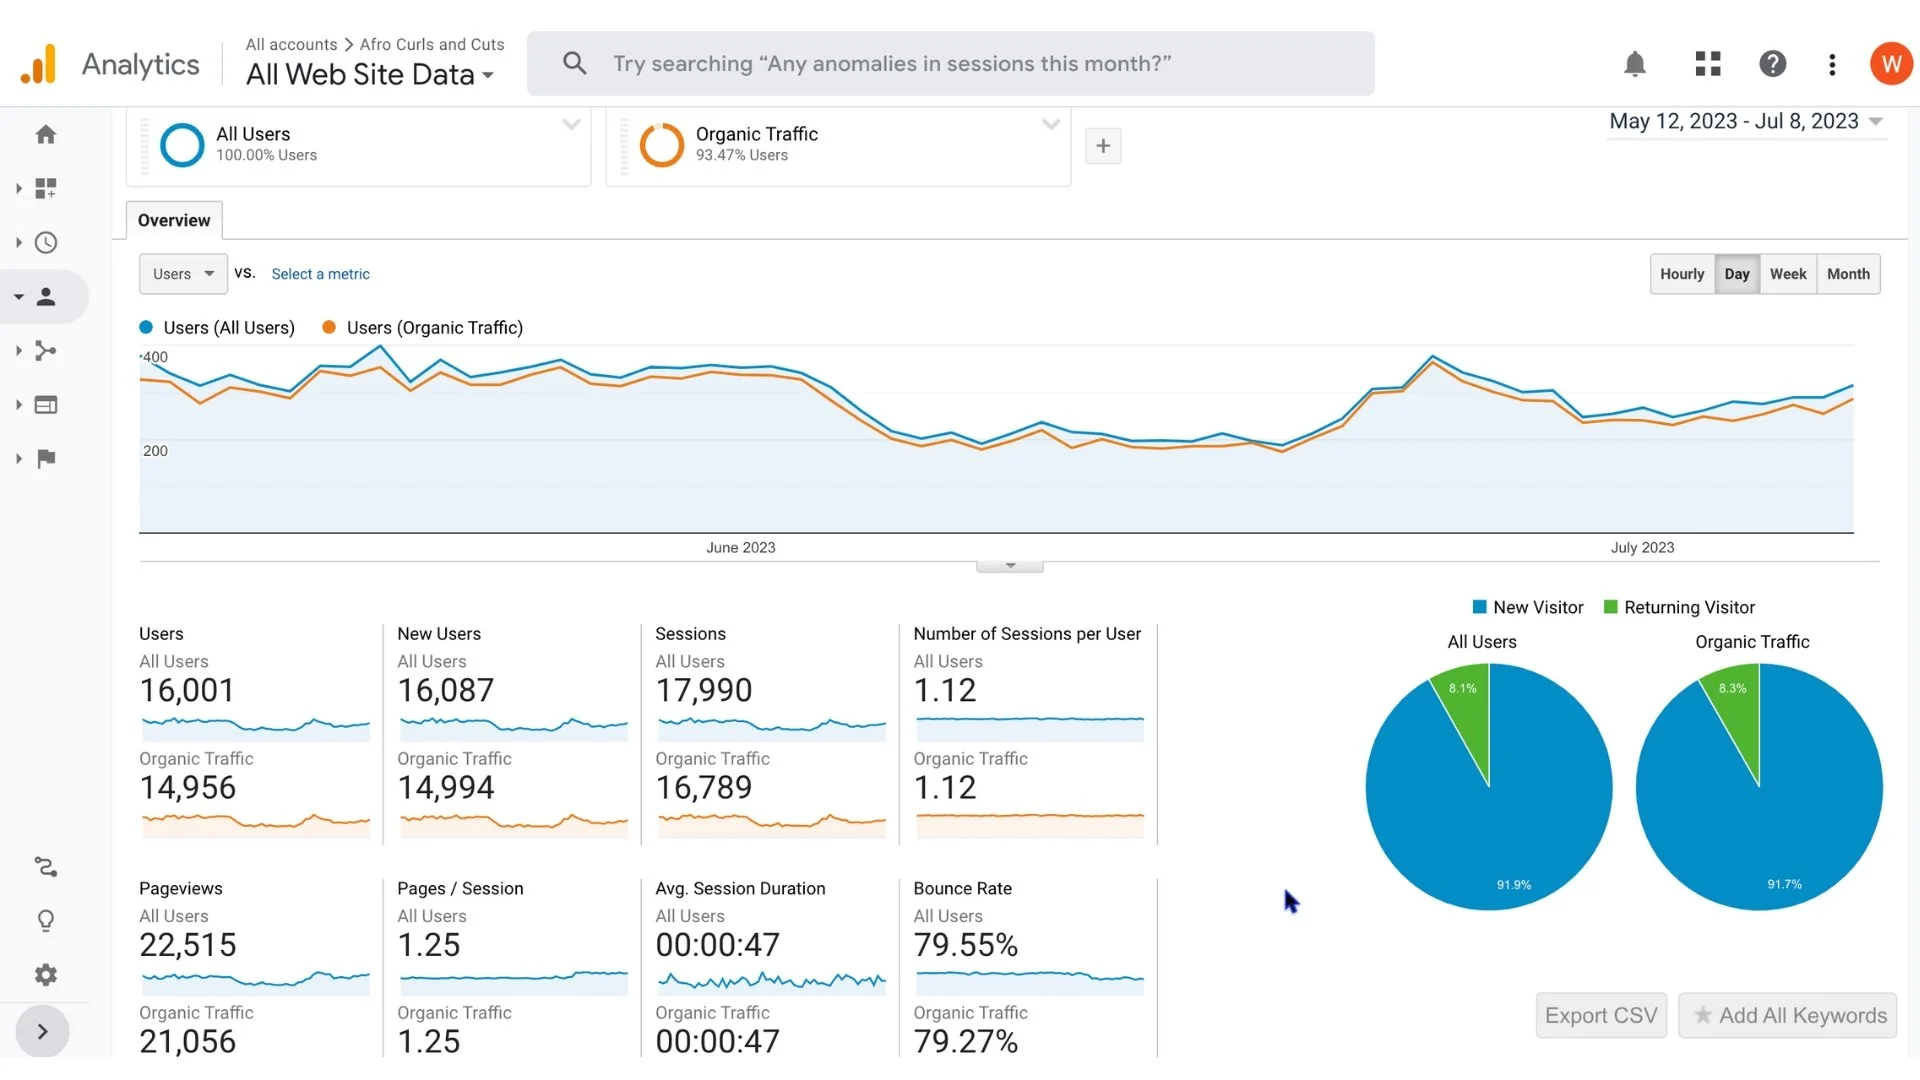Image resolution: width=1920 pixels, height=1080 pixels.
Task: Open the Admin gear icon
Action: [46, 975]
